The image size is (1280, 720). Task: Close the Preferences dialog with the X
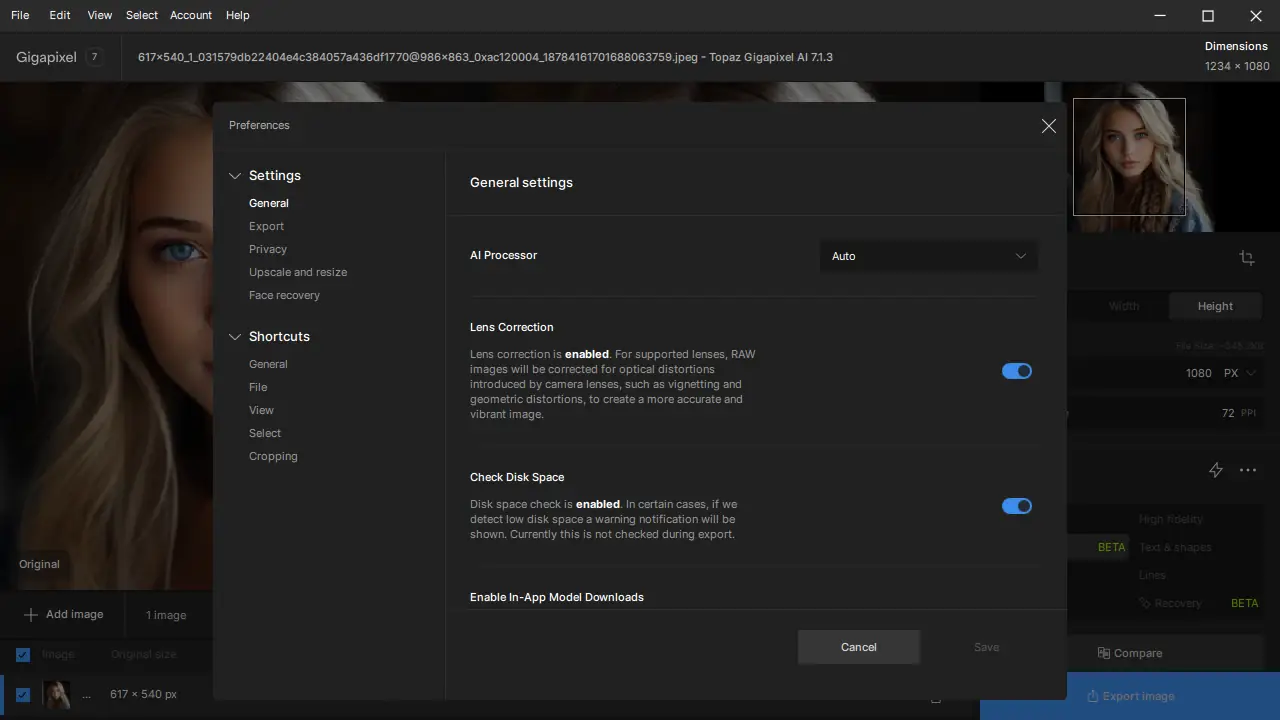tap(1048, 126)
